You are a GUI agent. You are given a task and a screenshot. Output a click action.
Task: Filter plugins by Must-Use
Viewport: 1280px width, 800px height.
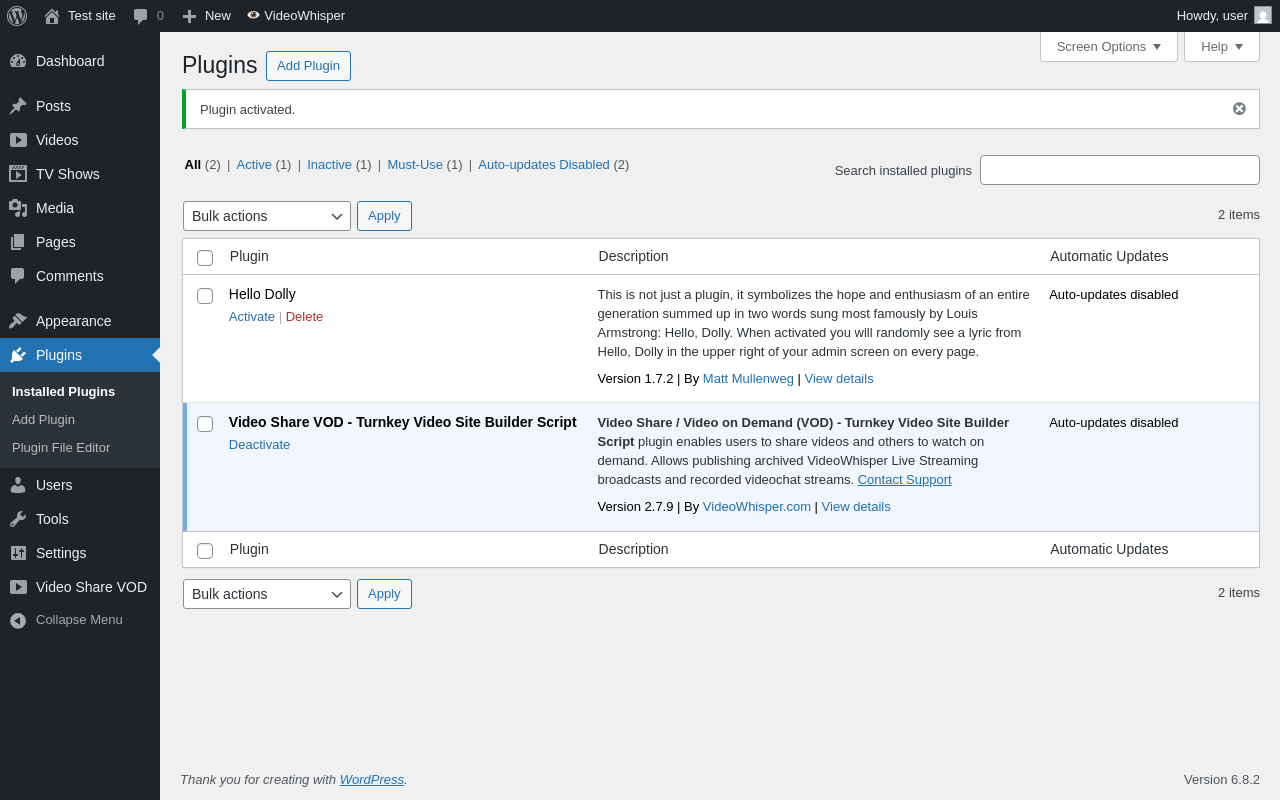[415, 165]
